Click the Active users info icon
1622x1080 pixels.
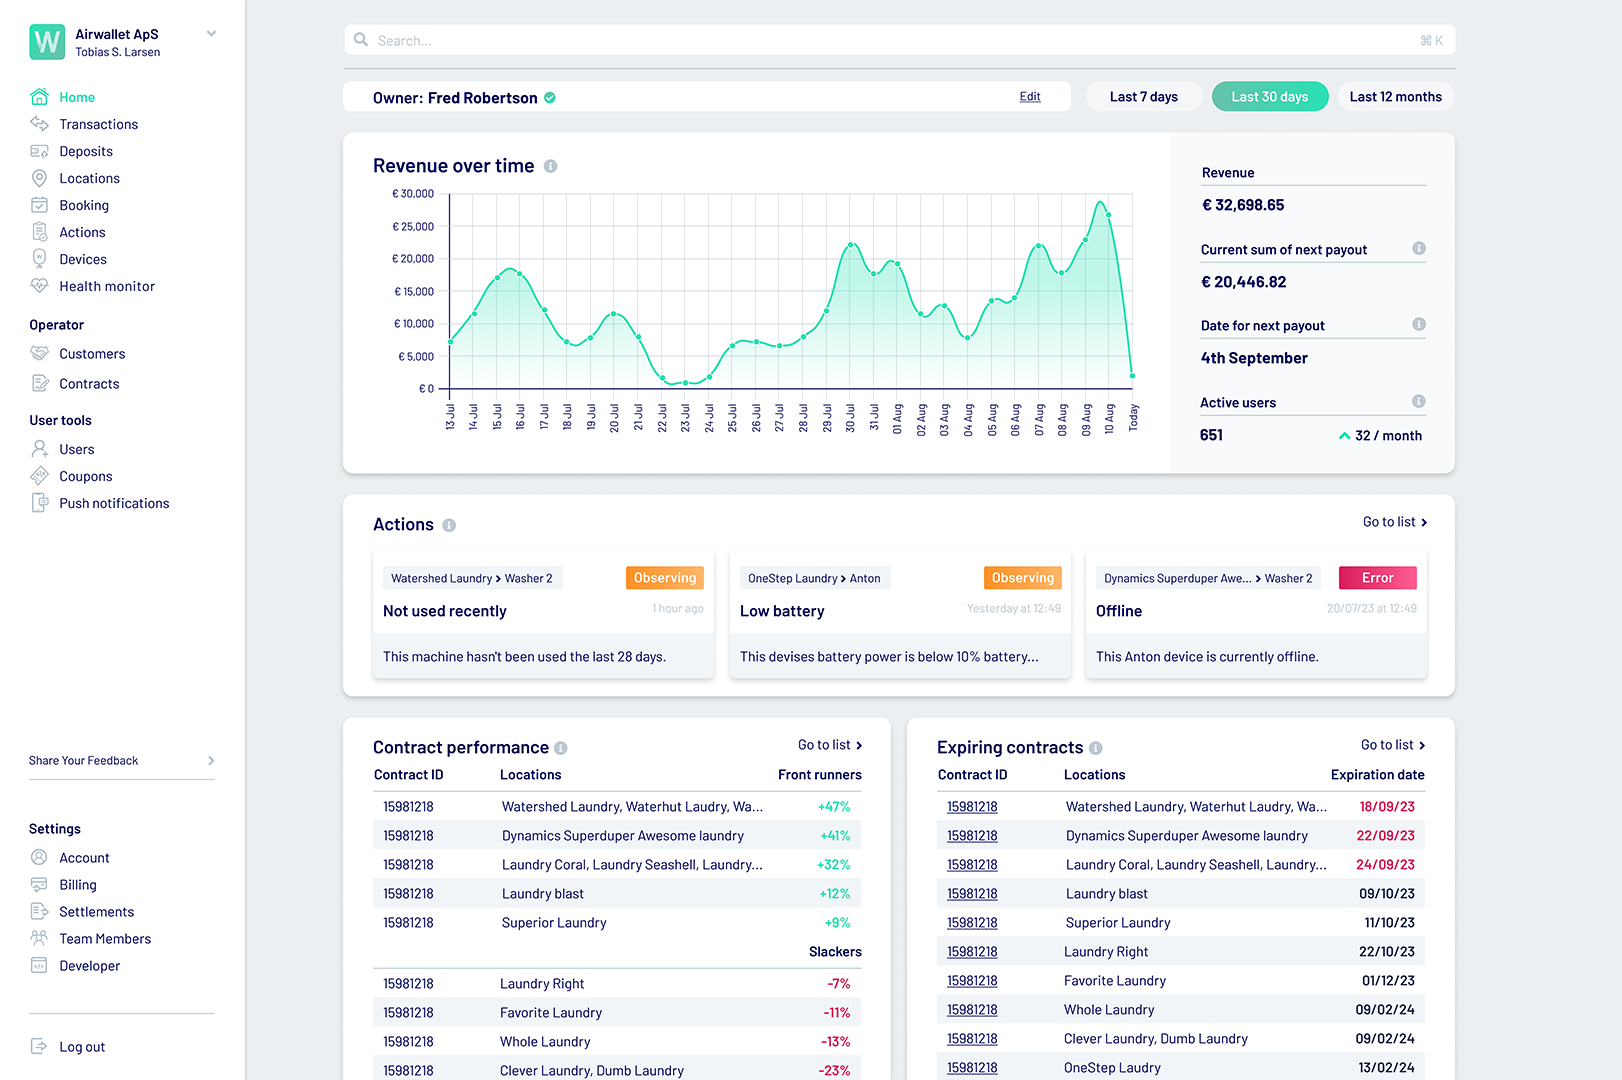point(1418,401)
